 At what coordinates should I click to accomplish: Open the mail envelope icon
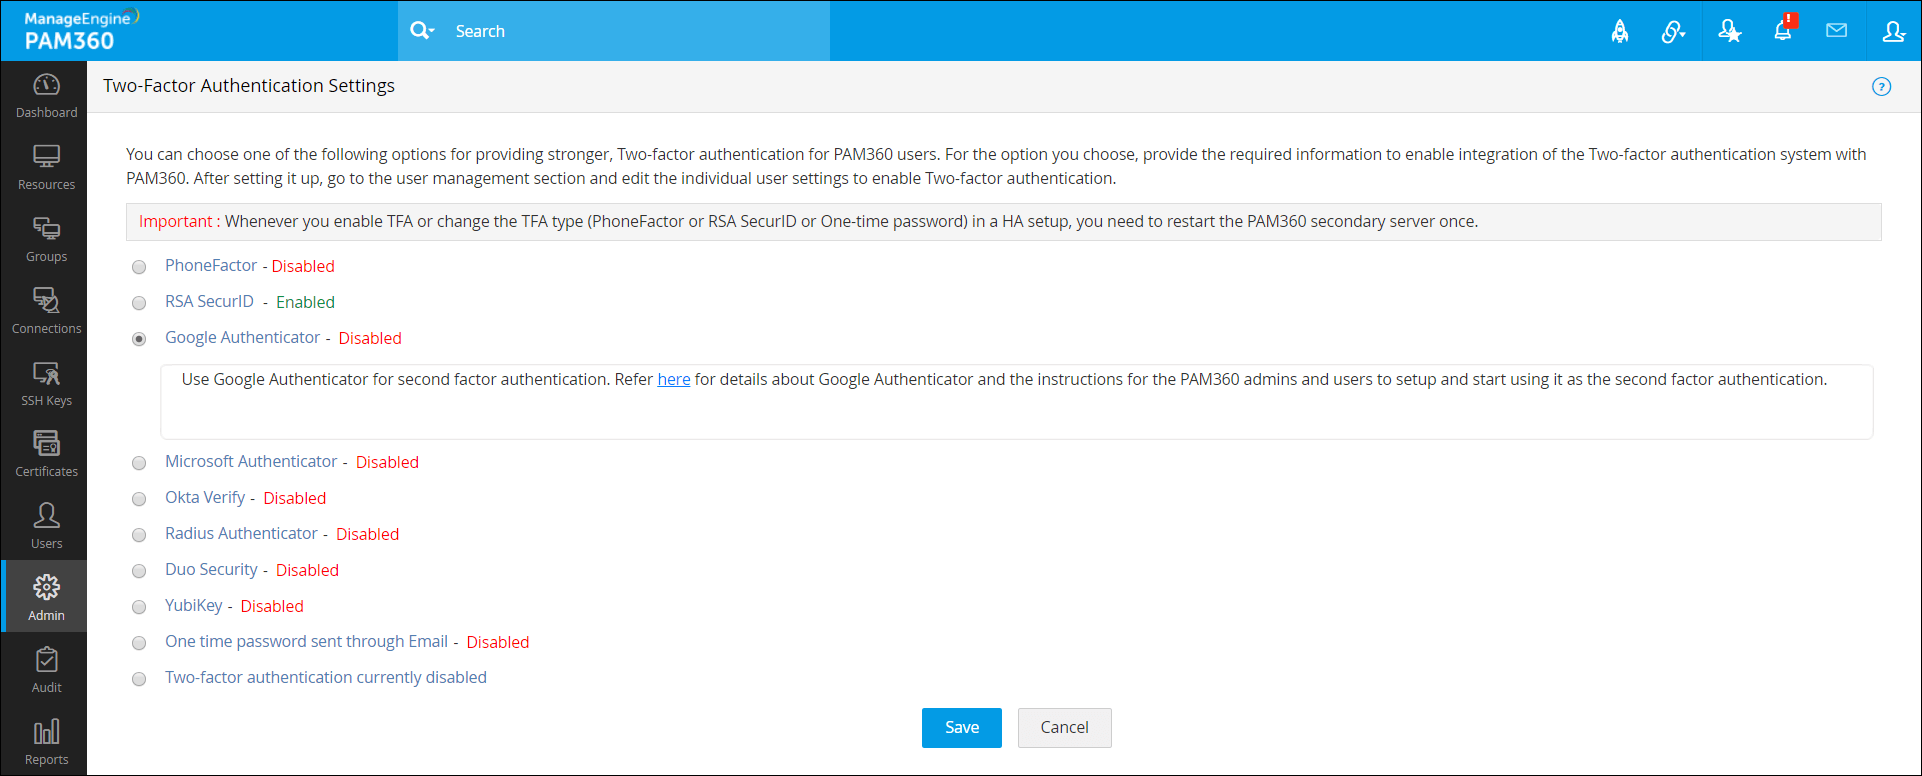(1836, 31)
